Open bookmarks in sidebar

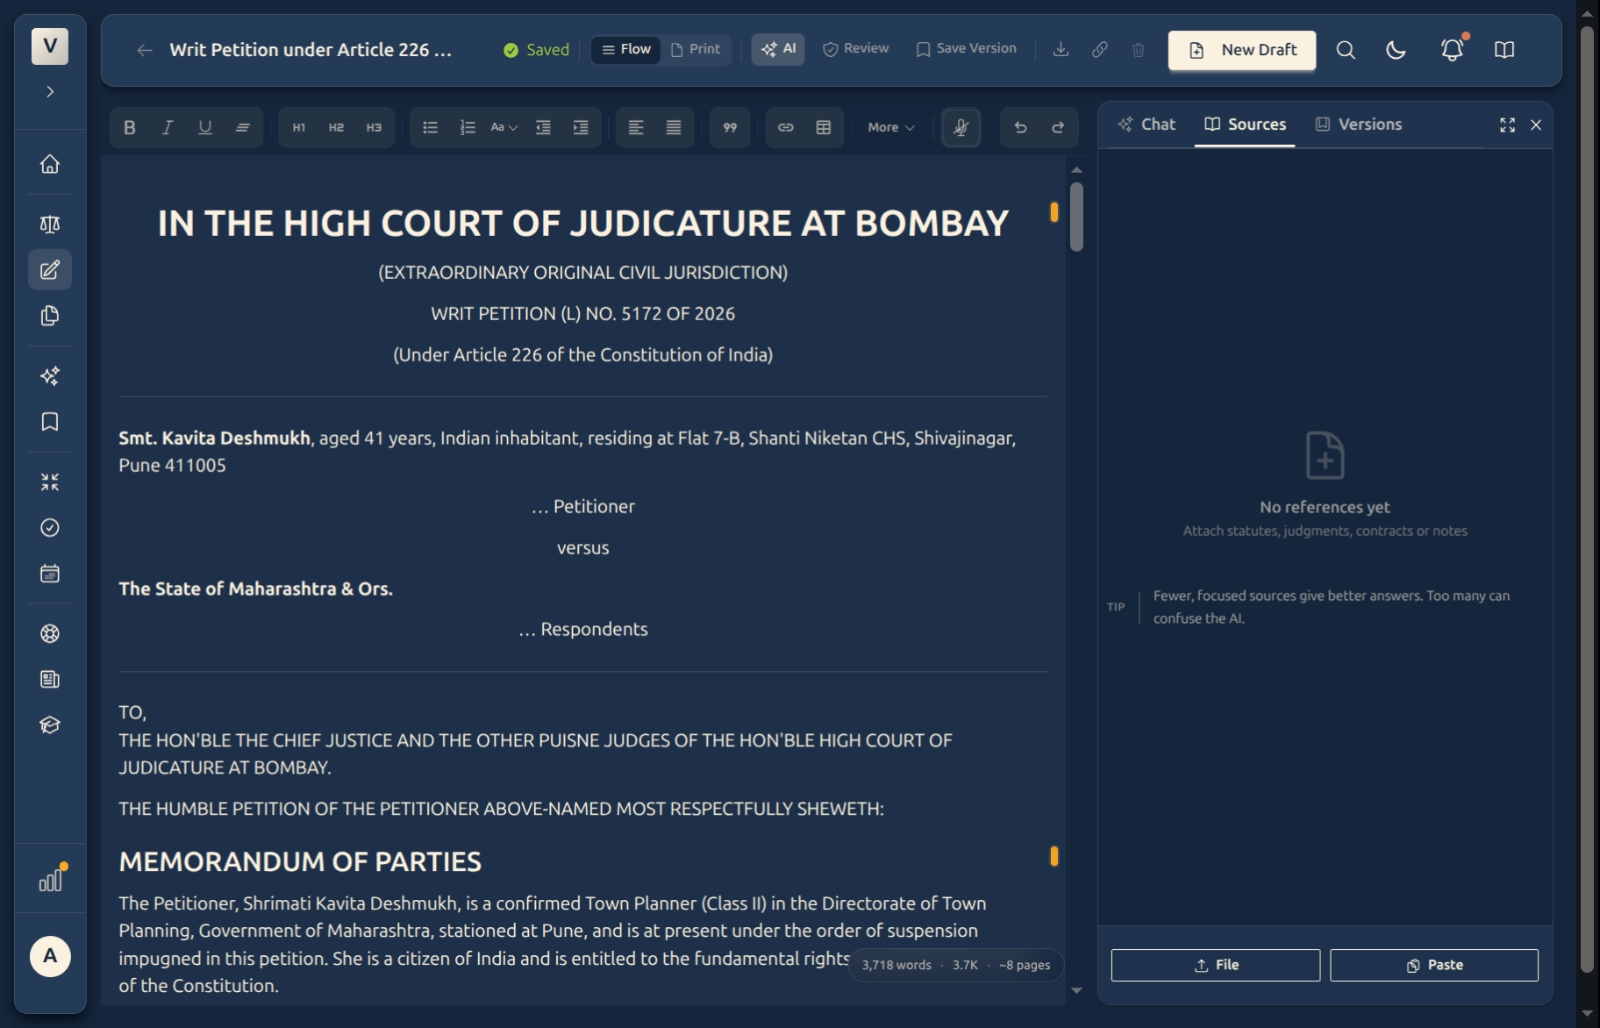50,422
